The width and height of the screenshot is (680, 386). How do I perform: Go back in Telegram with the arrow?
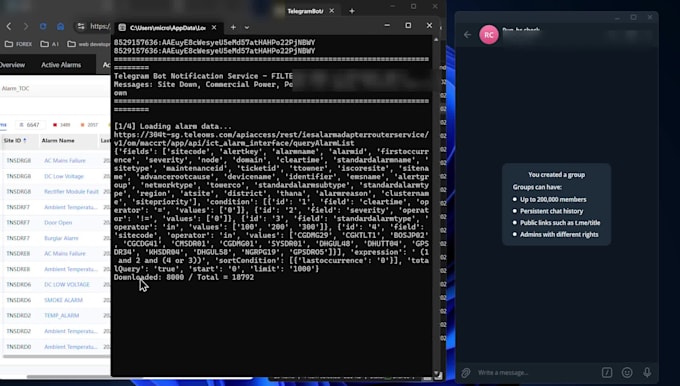pos(468,35)
